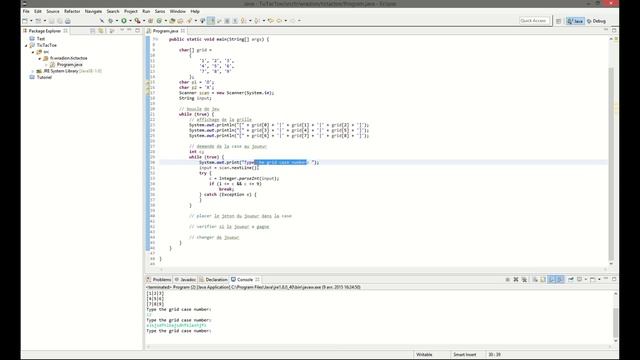
Task: Collapse the TicTacToe project node
Action: pyautogui.click(x=26, y=46)
